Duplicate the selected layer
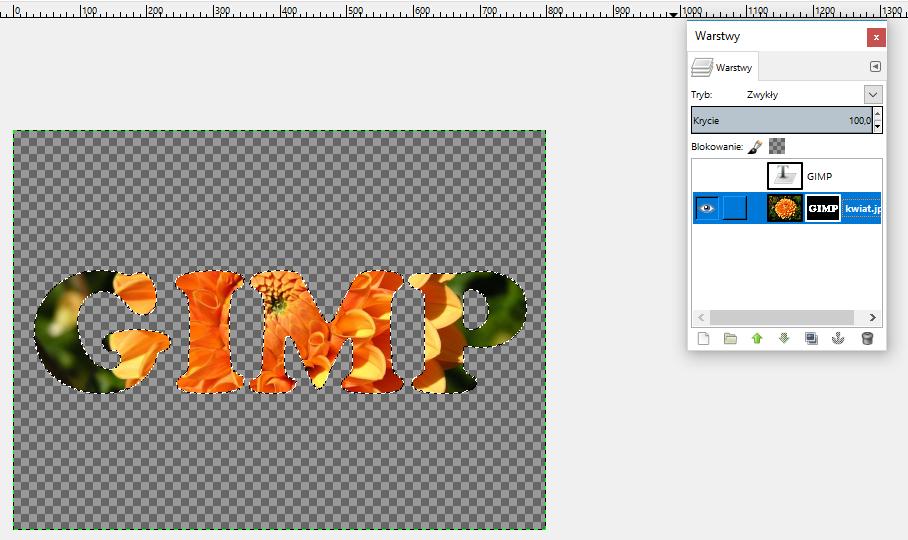Viewport: 908px width, 540px height. (x=811, y=339)
